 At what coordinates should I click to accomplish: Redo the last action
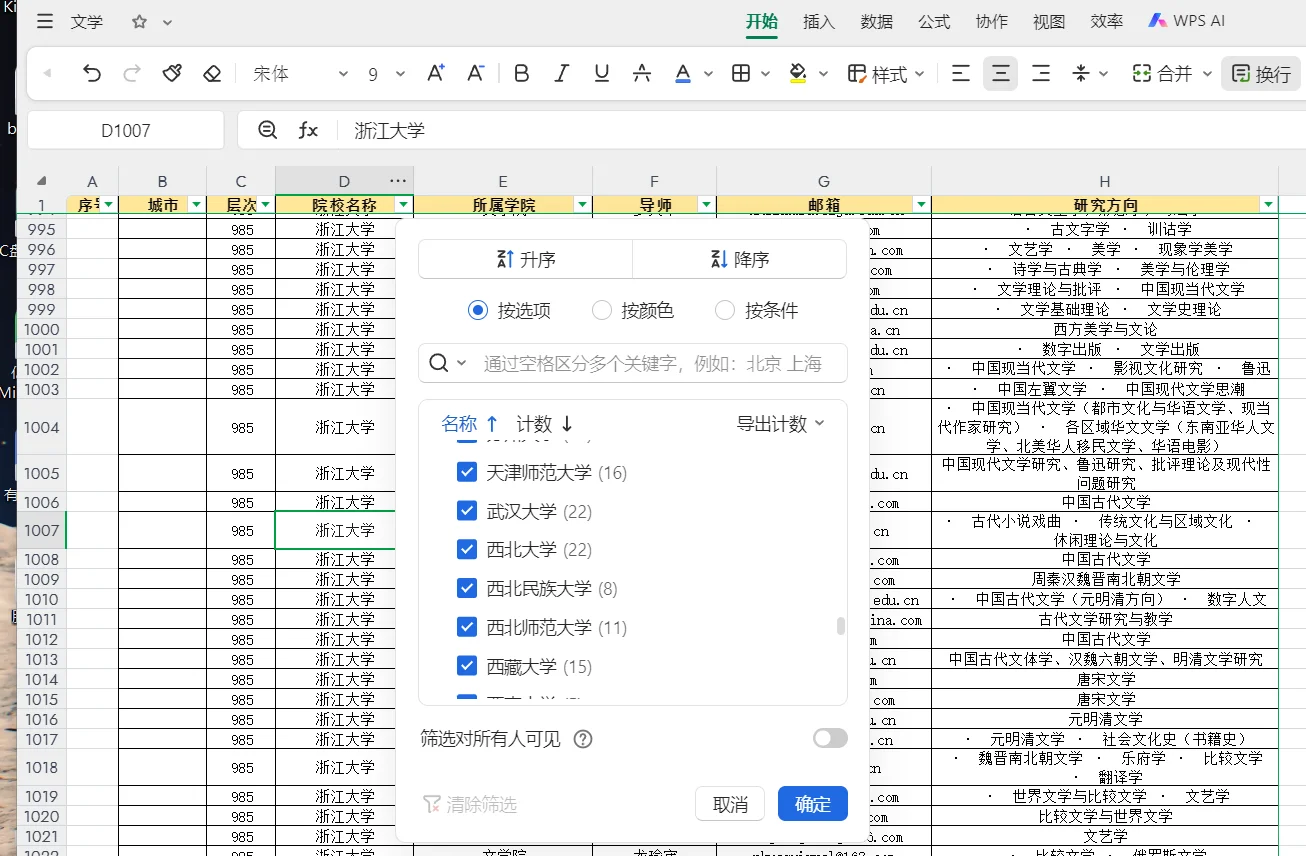(x=131, y=73)
